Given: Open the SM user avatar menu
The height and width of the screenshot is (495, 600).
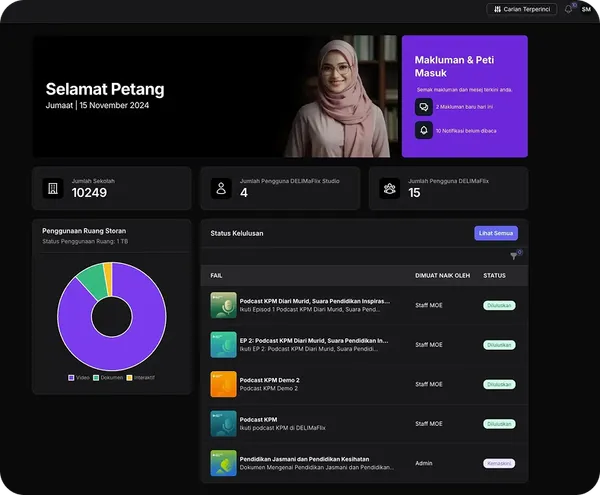Looking at the screenshot, I should tap(586, 9).
